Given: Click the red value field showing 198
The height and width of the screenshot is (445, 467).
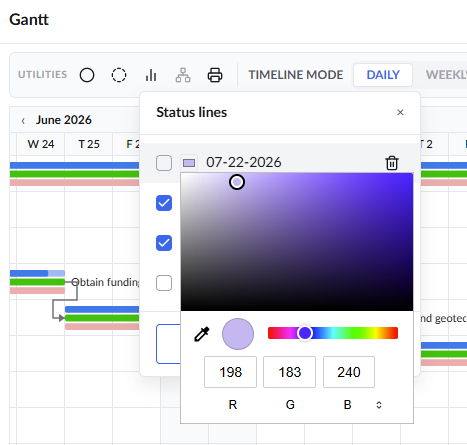Looking at the screenshot, I should click(x=230, y=372).
